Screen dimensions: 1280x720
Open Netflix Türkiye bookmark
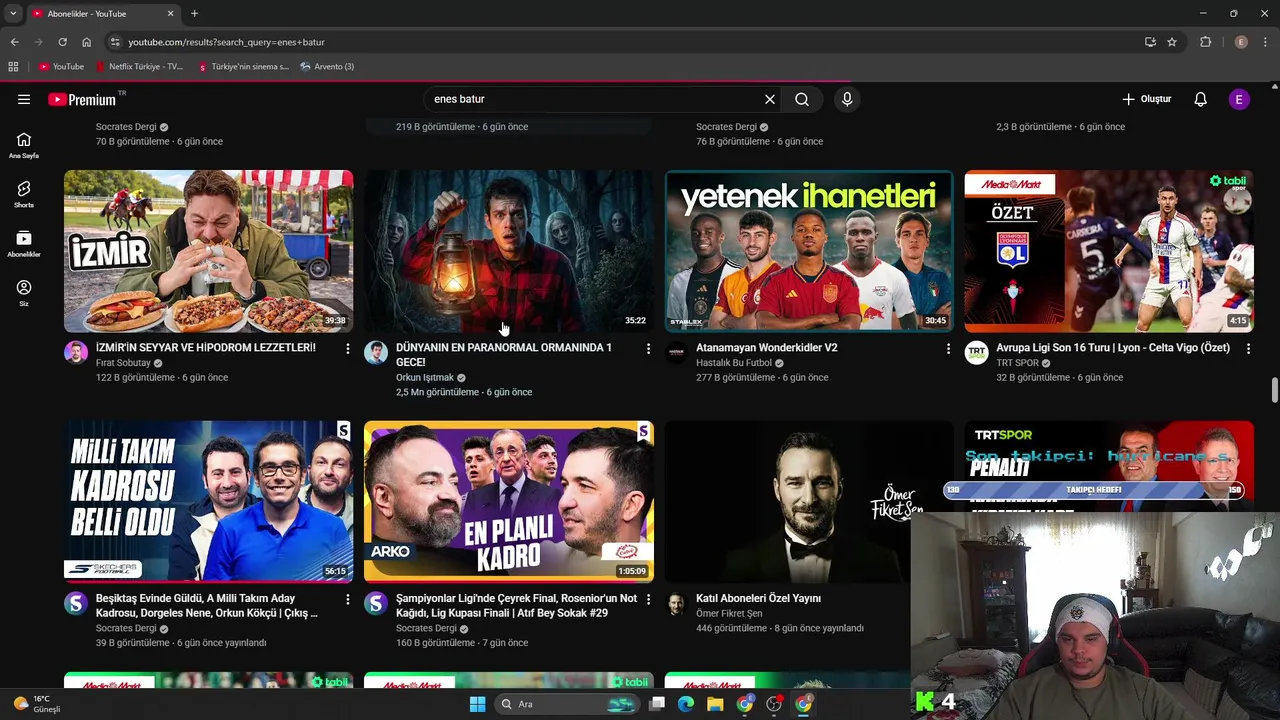click(140, 67)
